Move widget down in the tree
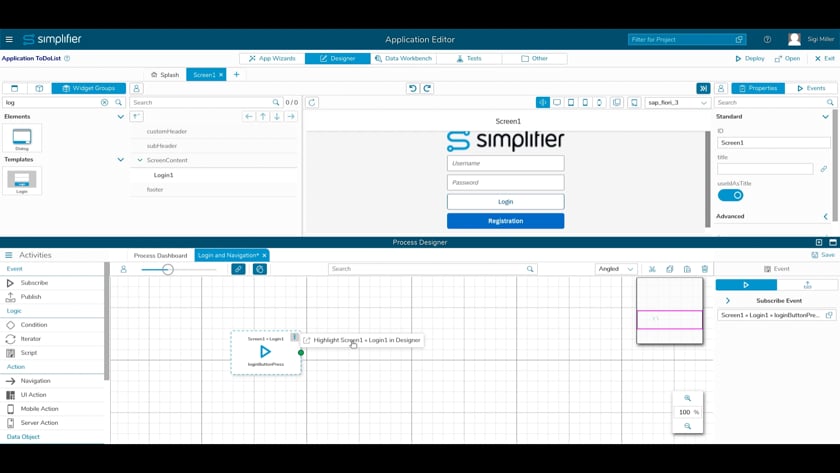Viewport: 840px width, 473px height. coord(277,116)
